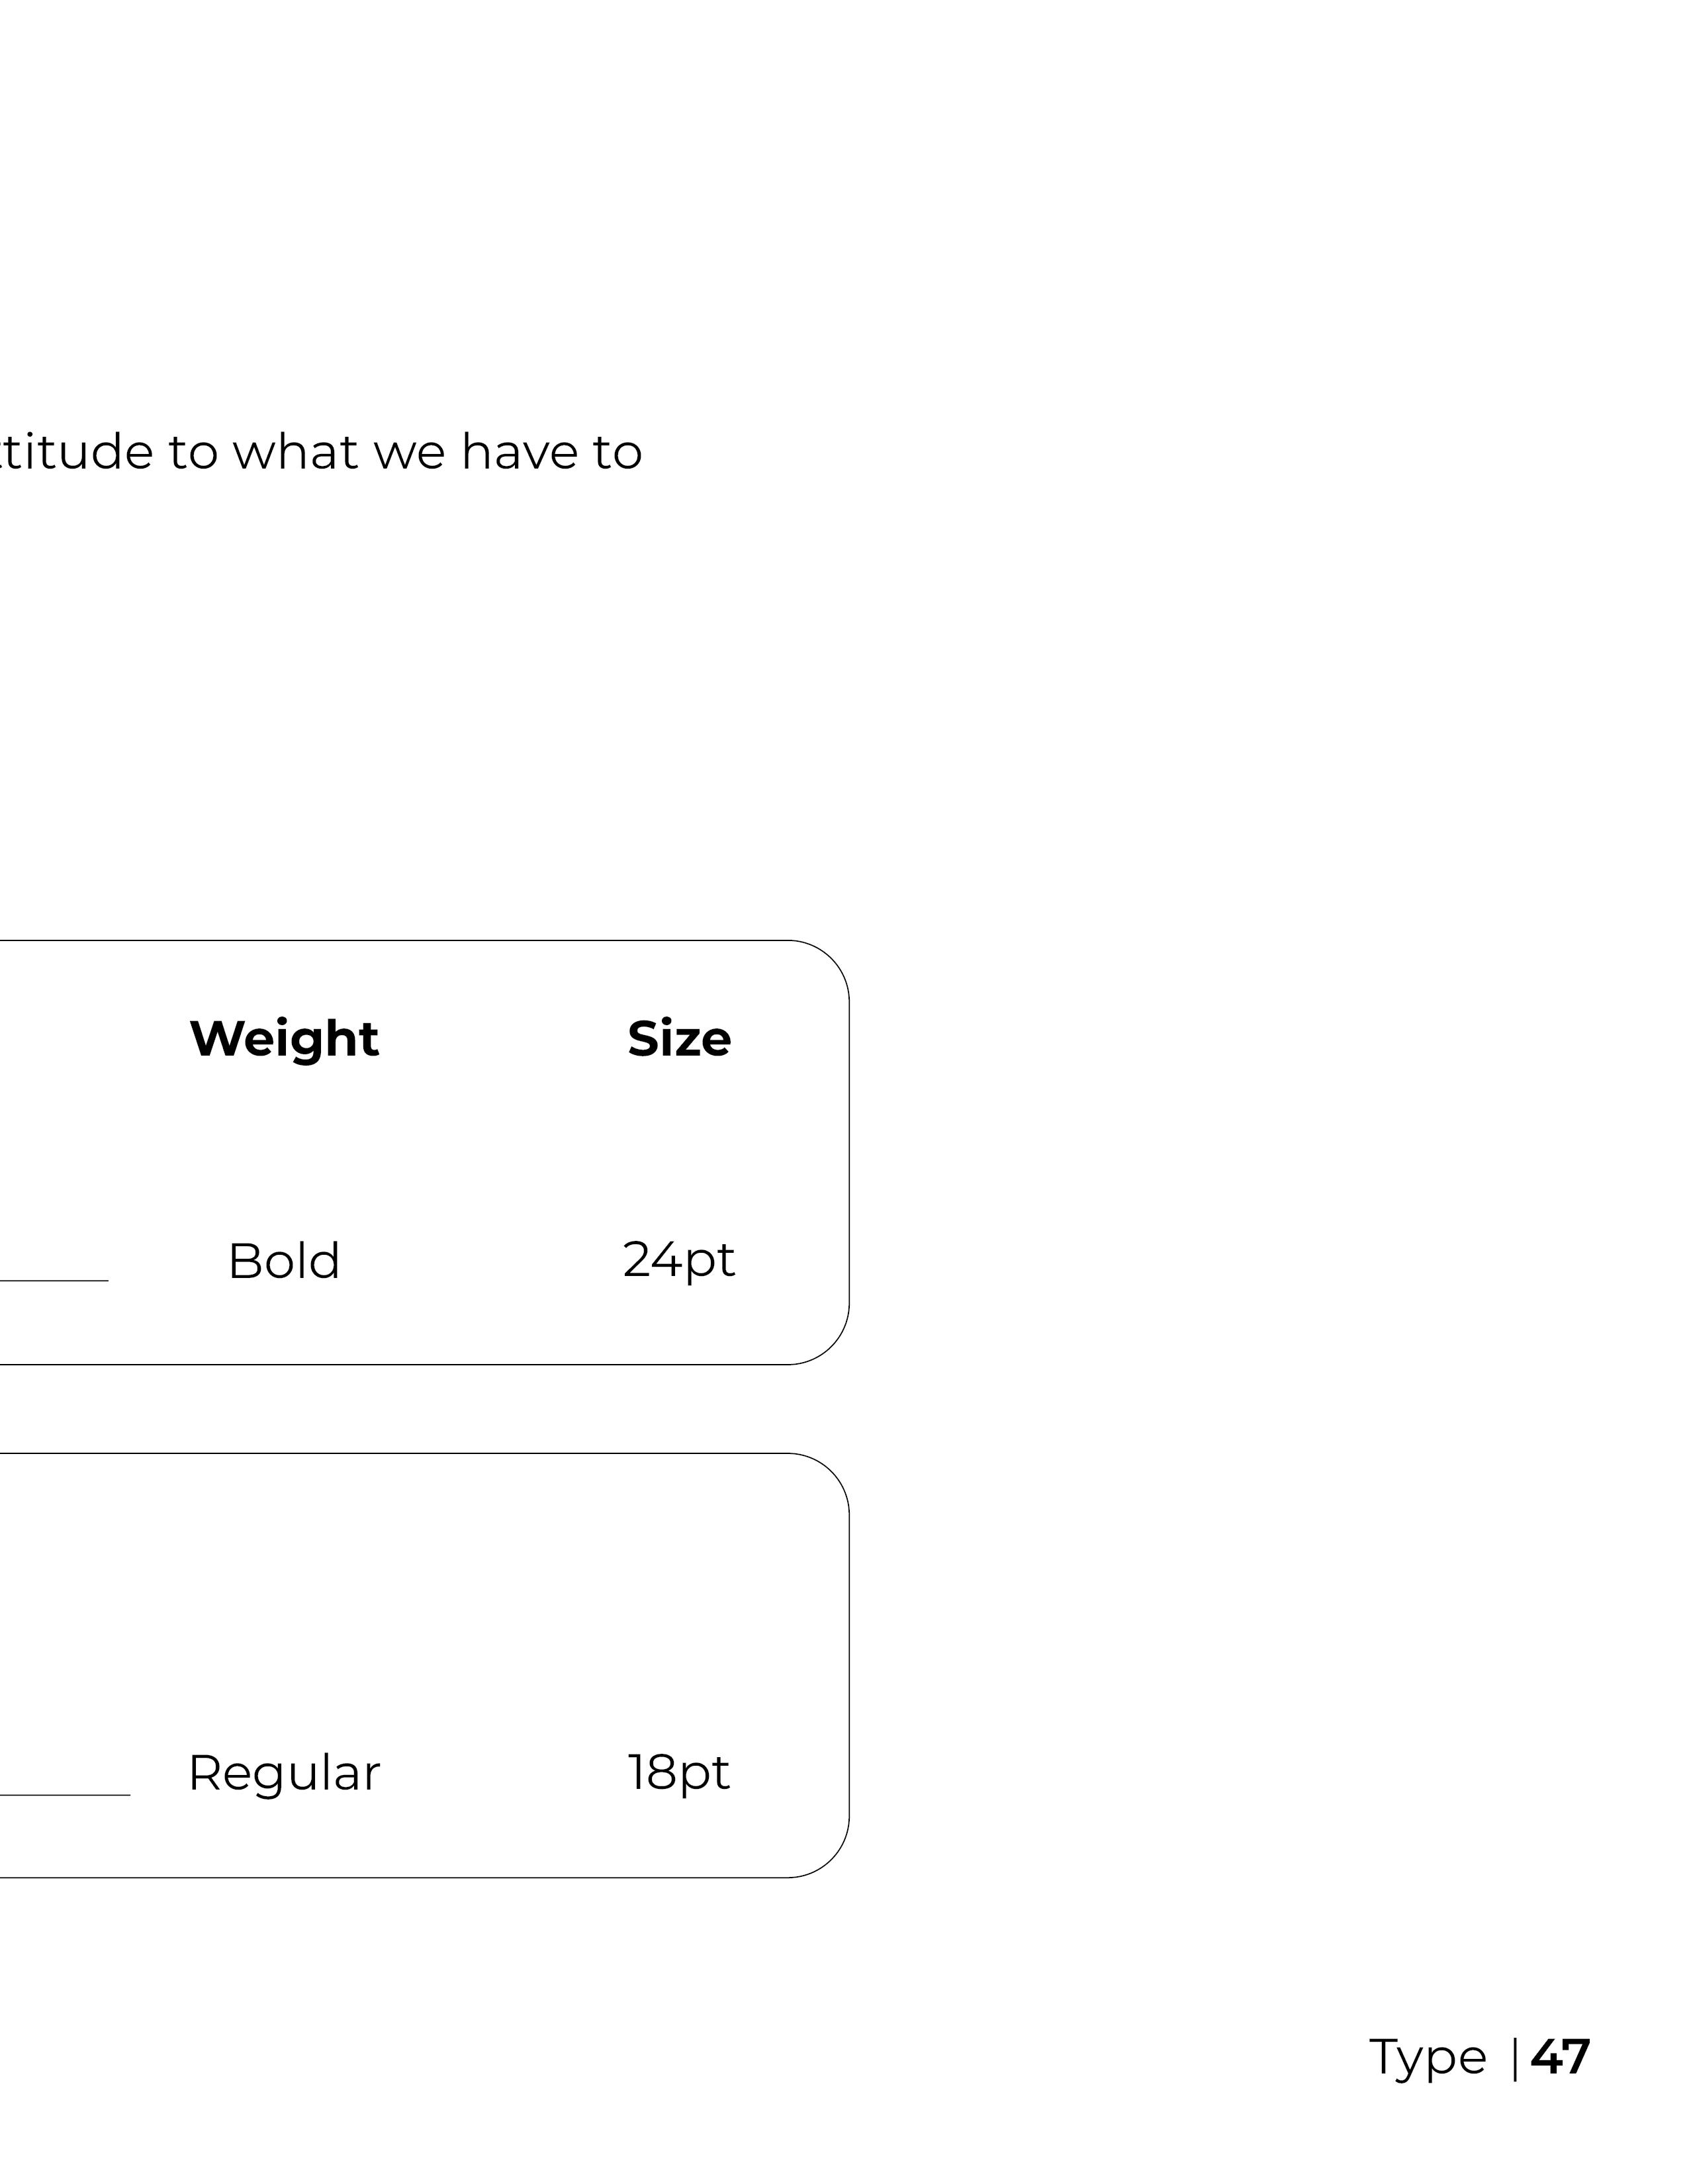Click the word "have" in the sentence
This screenshot has height=2184, width=1691.
518,452
